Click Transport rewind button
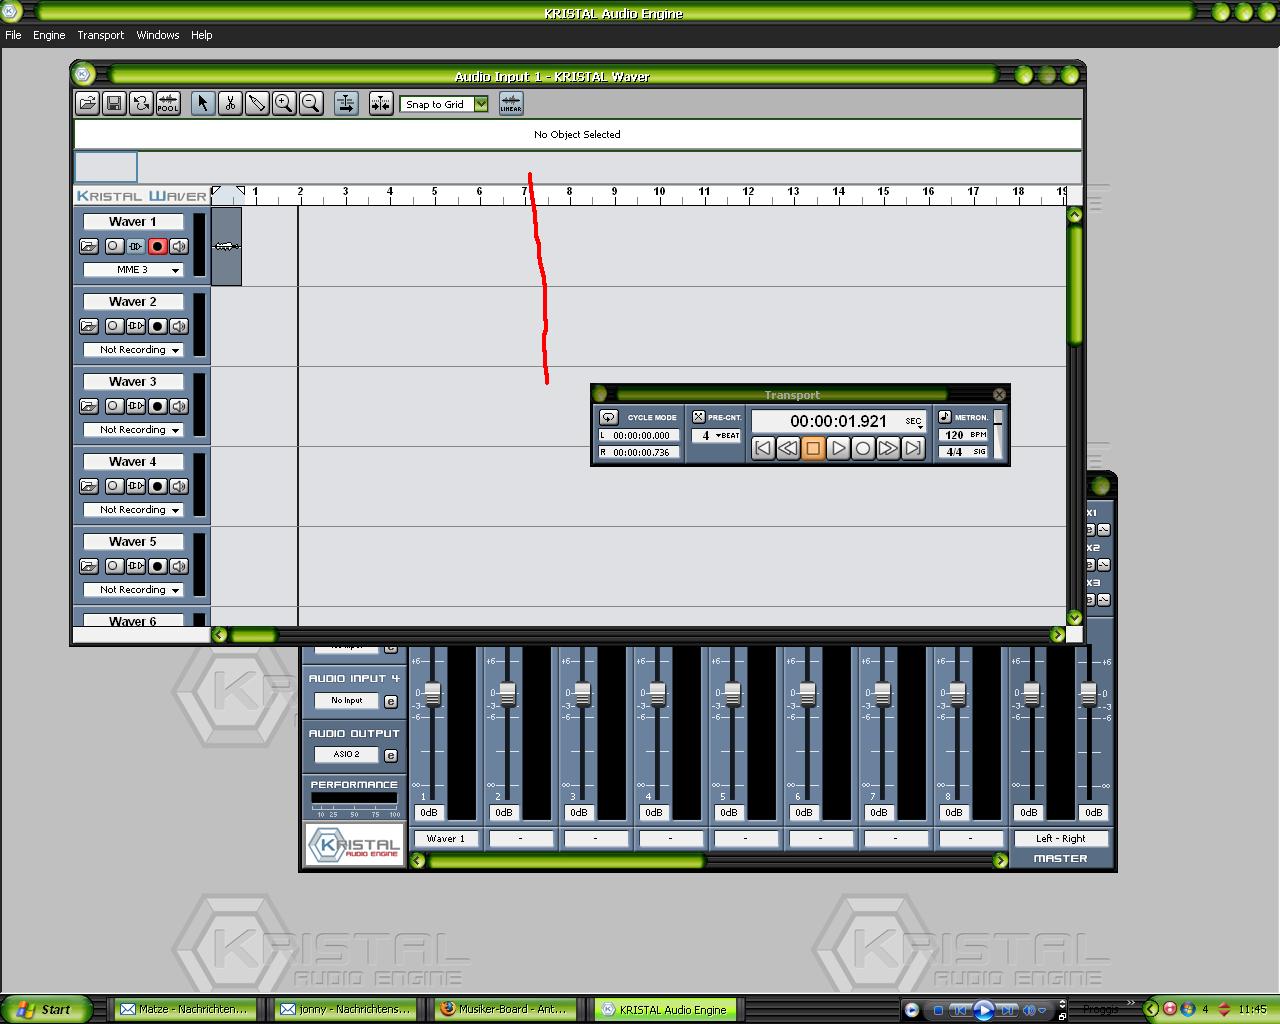The height and width of the screenshot is (1024, 1280). (x=788, y=448)
